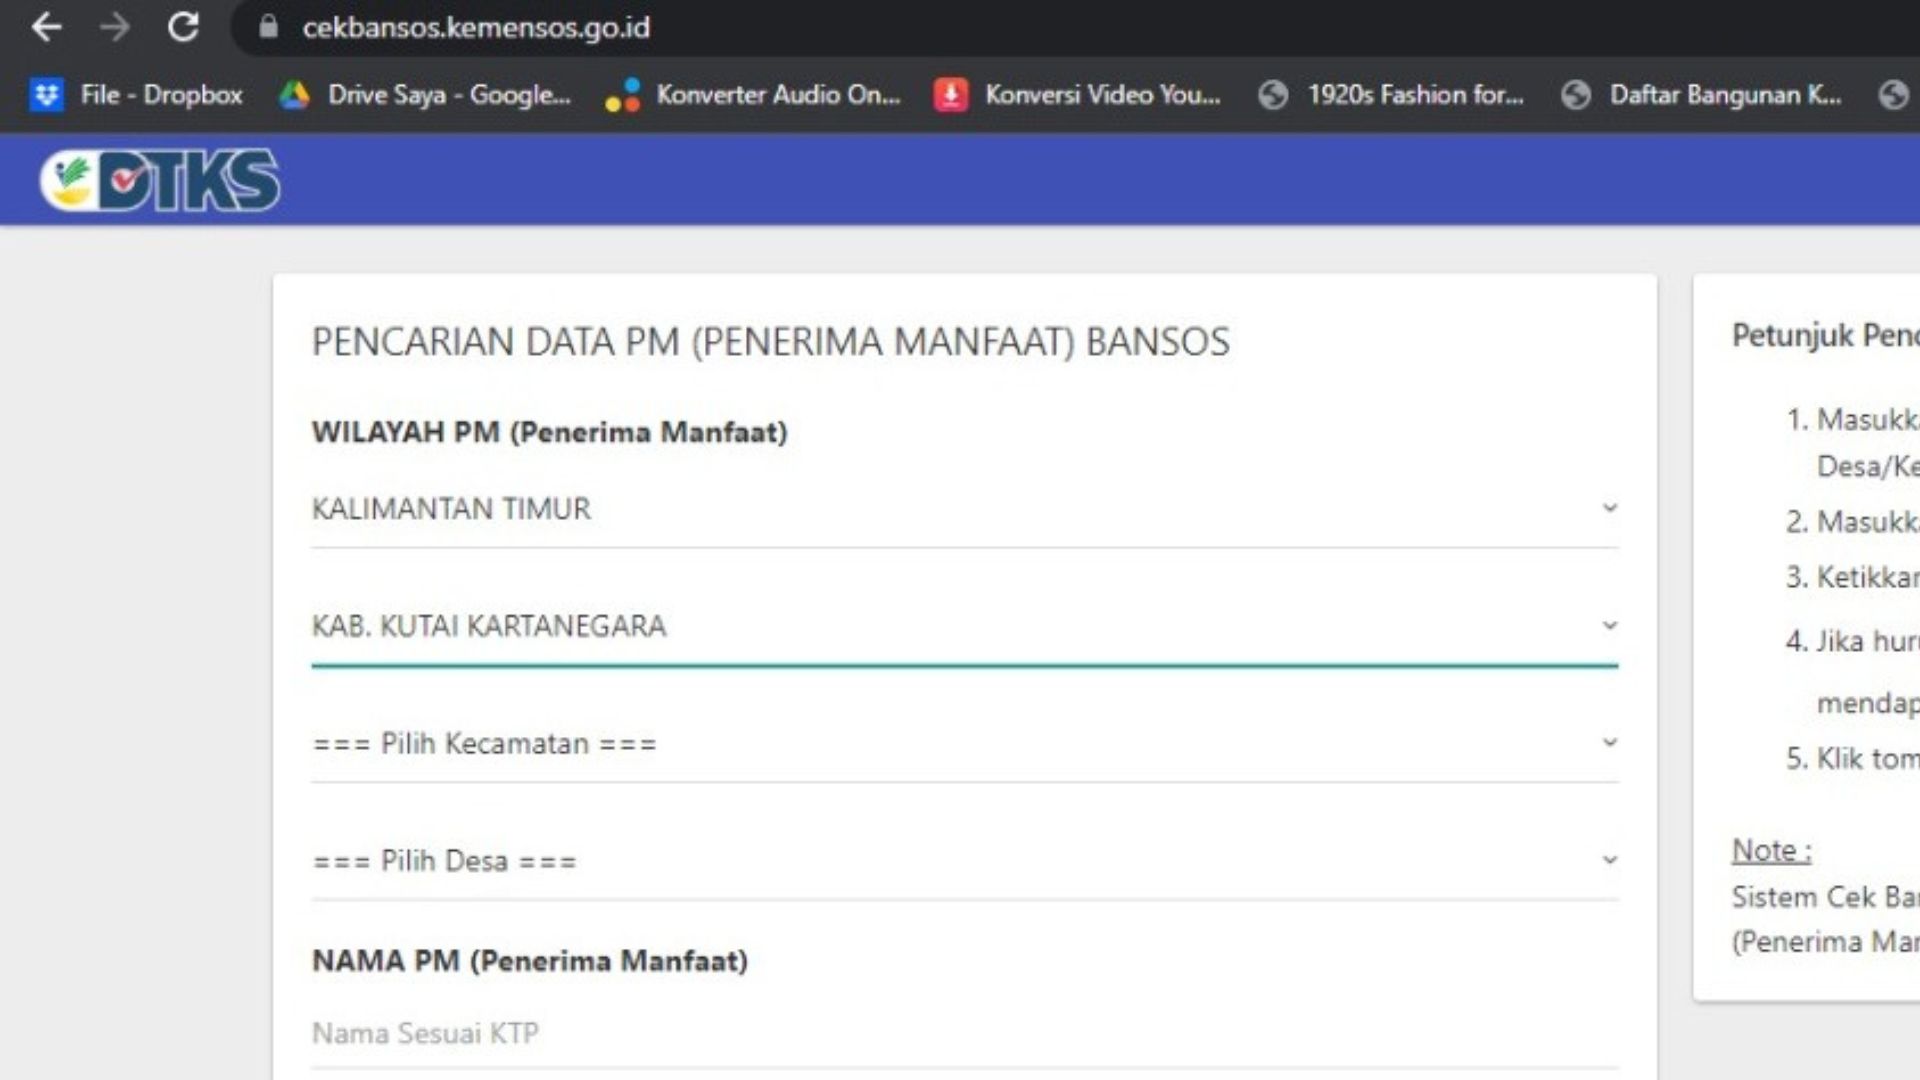The image size is (1920, 1080).
Task: Click the address bar URL text
Action: coord(476,27)
